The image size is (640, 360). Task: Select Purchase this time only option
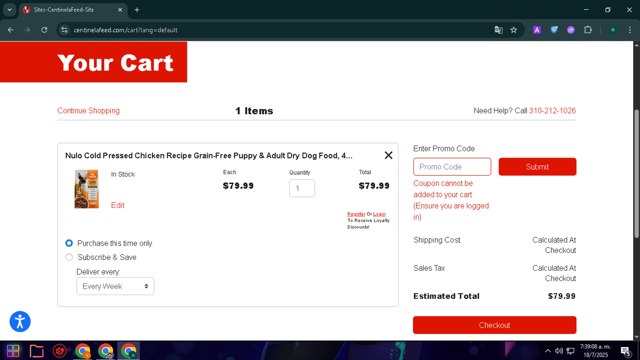[69, 243]
